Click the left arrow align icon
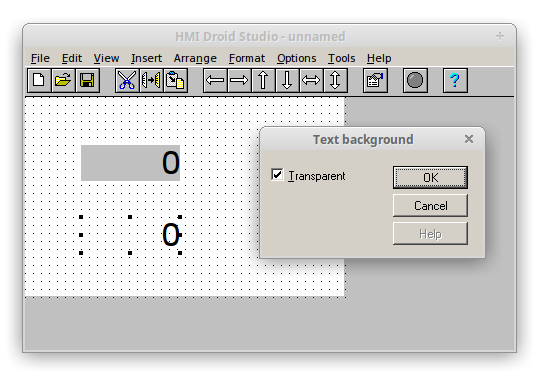The height and width of the screenshot is (375, 539). click(x=215, y=81)
